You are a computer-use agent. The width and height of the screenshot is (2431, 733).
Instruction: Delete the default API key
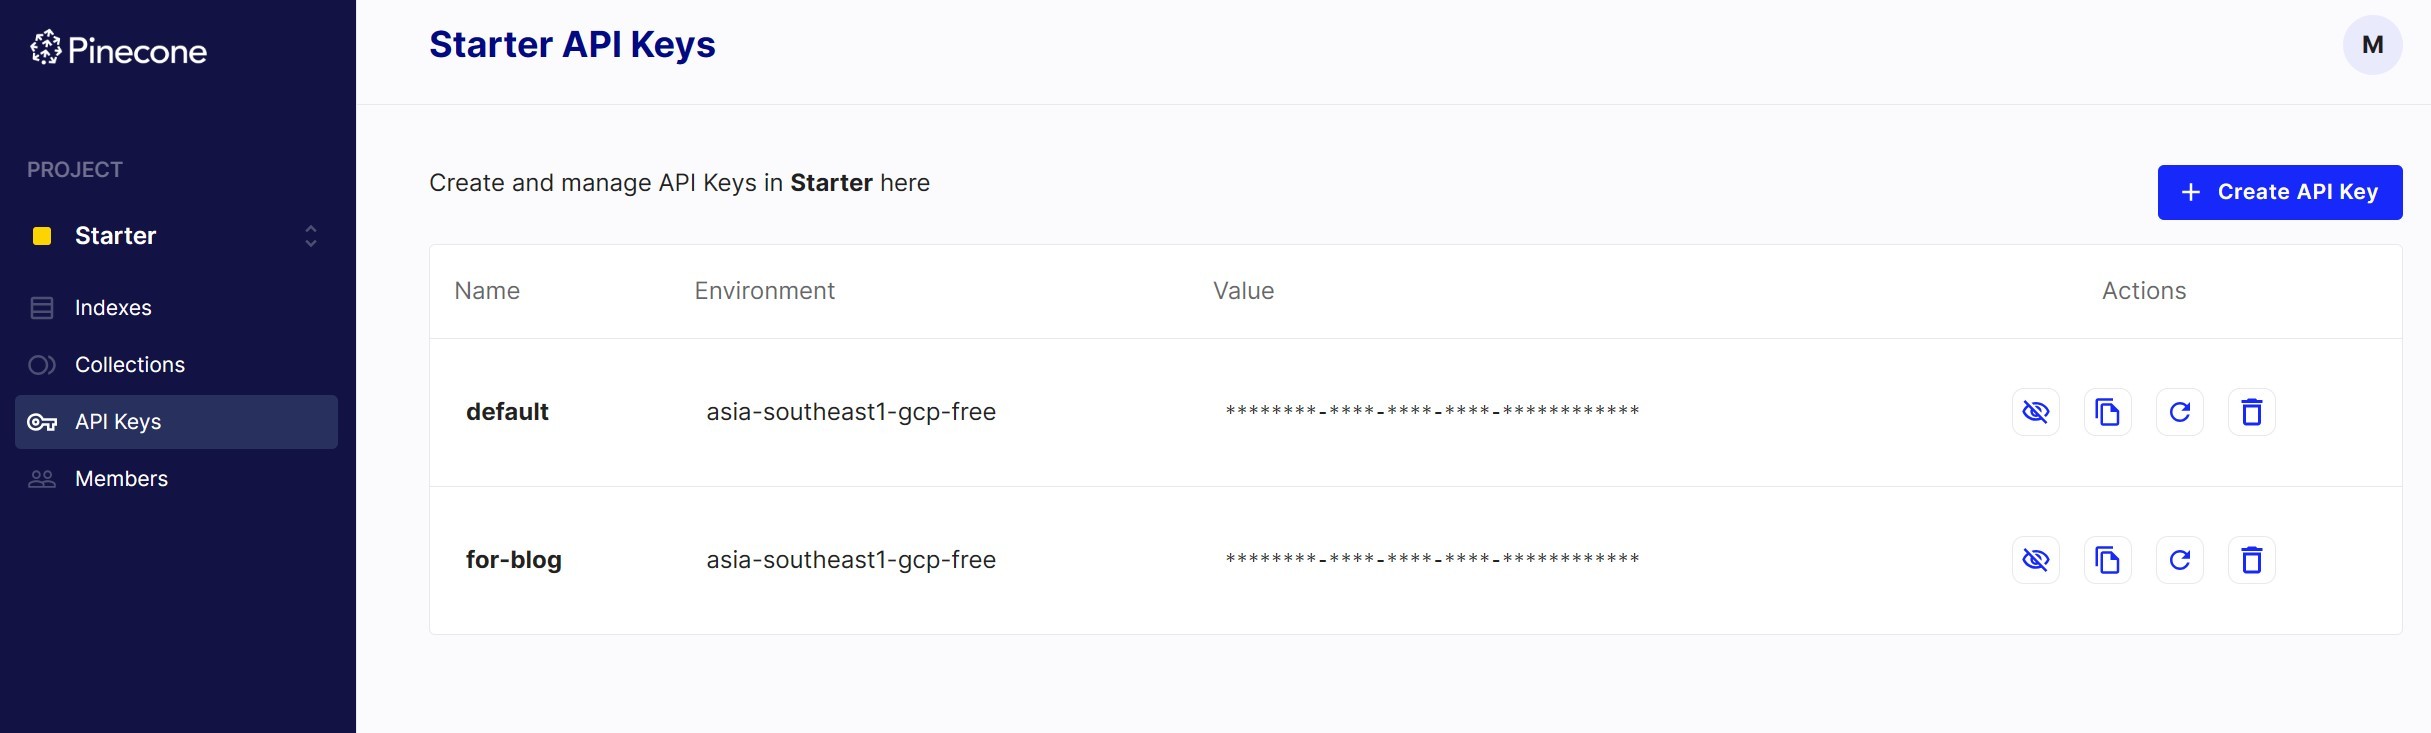[x=2252, y=411]
